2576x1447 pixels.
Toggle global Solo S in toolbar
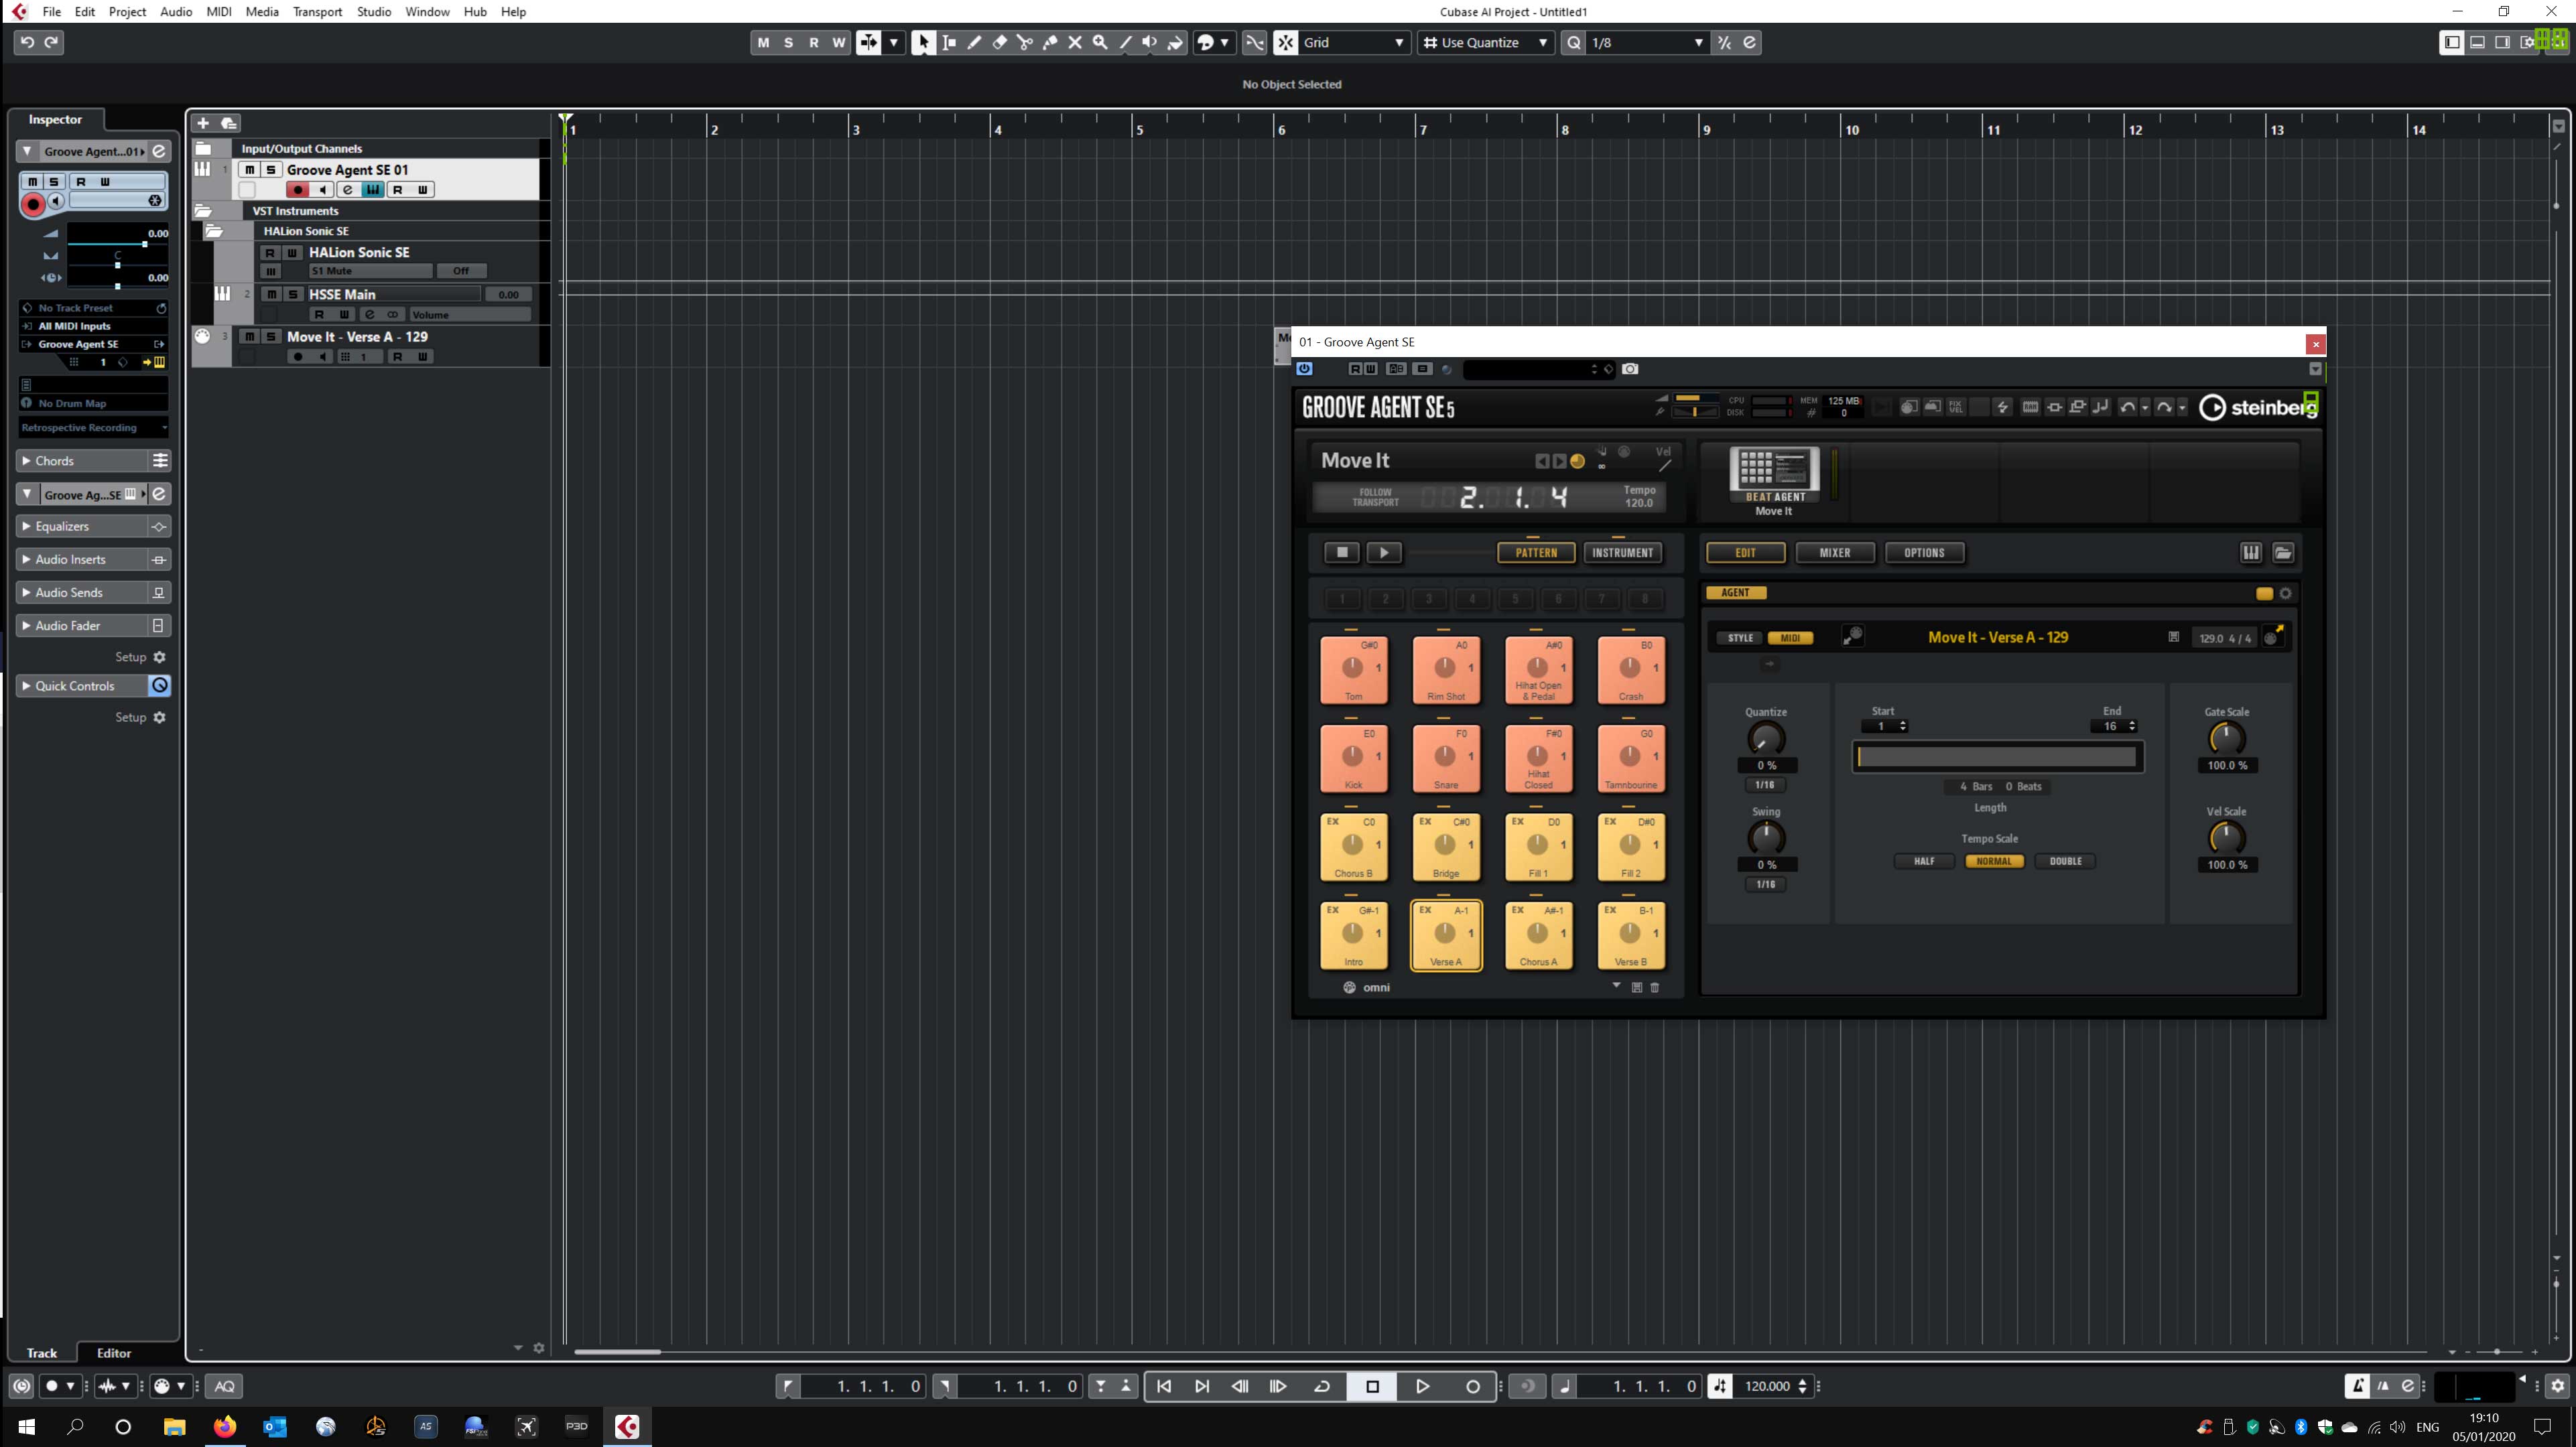point(789,42)
